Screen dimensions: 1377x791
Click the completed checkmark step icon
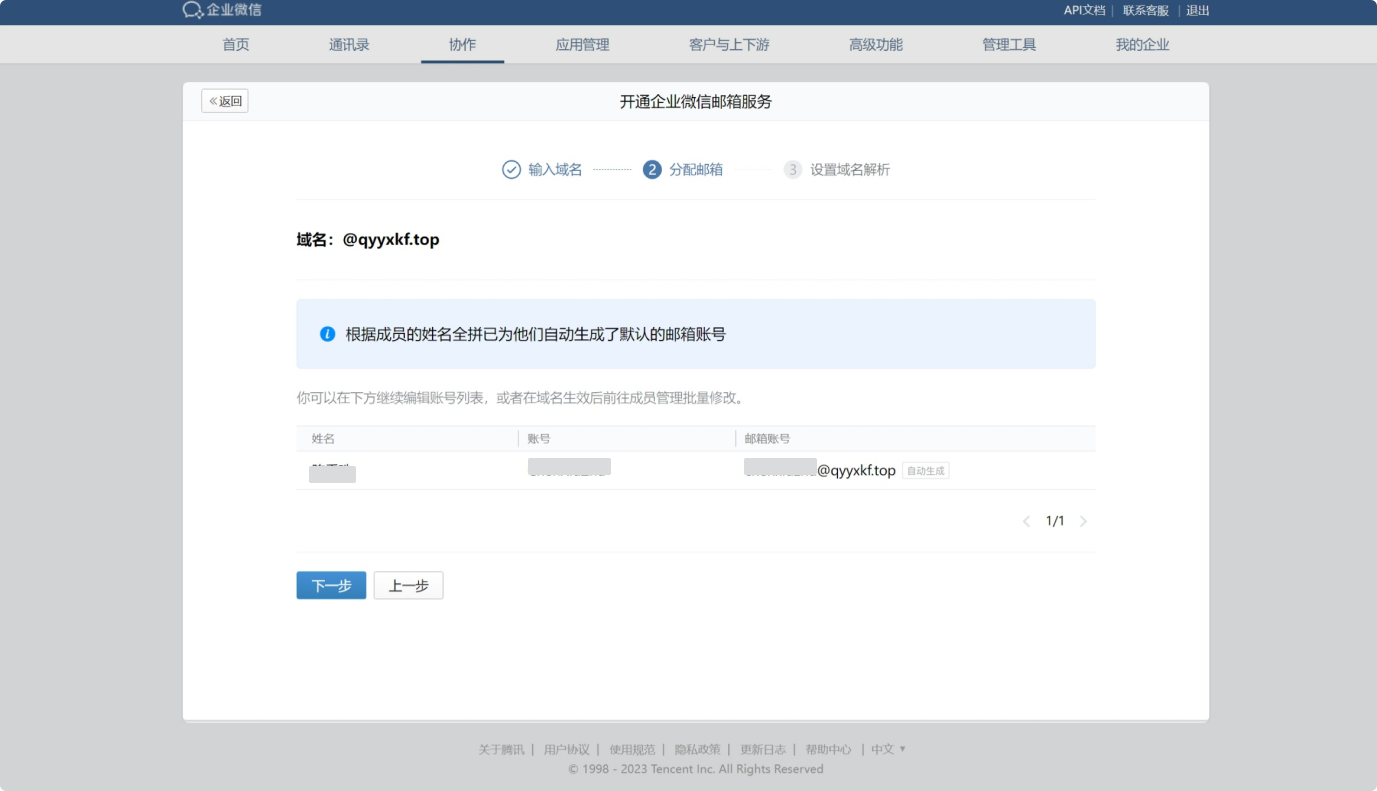coord(511,170)
